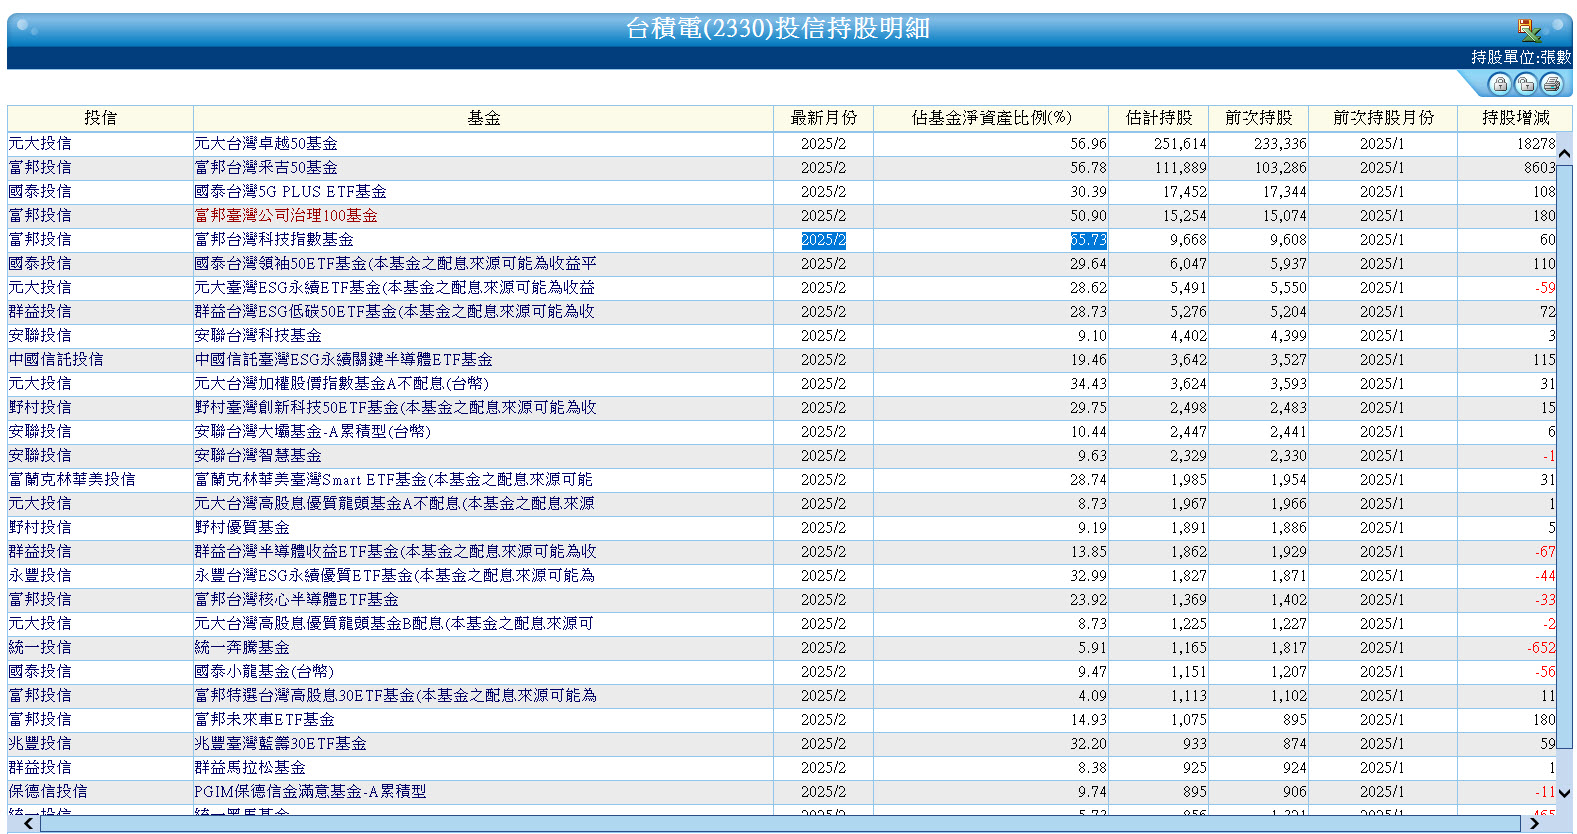Open the 元大台灣卓越50基金 fund link

[x=266, y=144]
